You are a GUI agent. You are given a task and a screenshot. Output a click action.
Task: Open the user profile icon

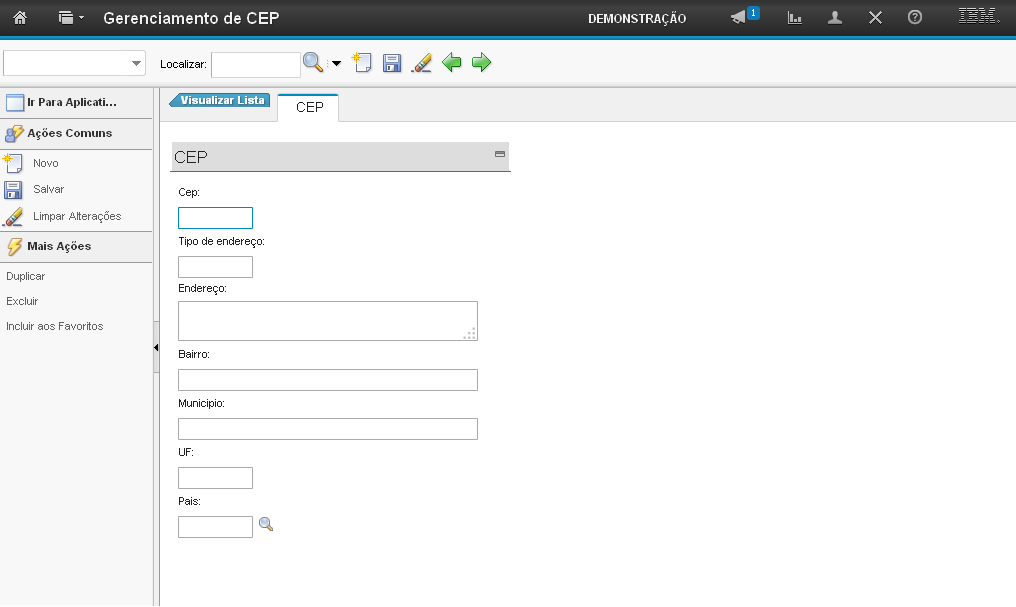(835, 18)
